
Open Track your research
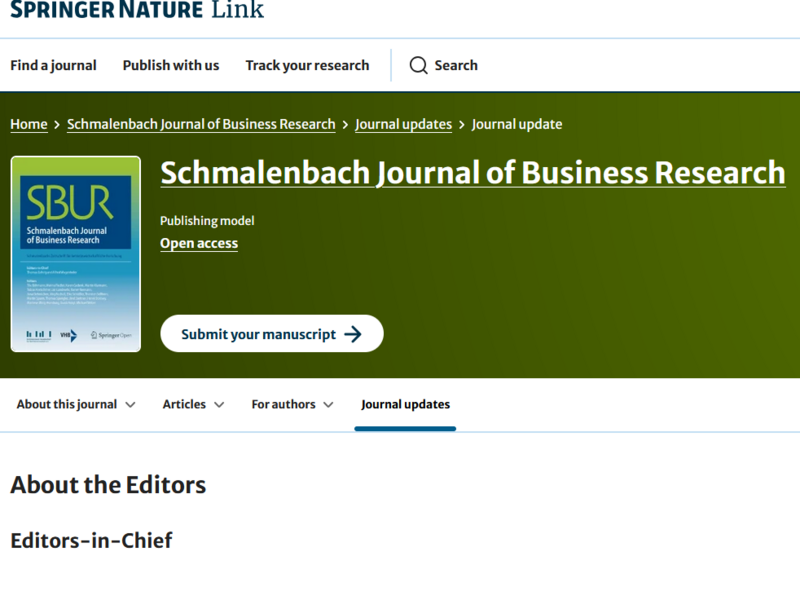307,65
